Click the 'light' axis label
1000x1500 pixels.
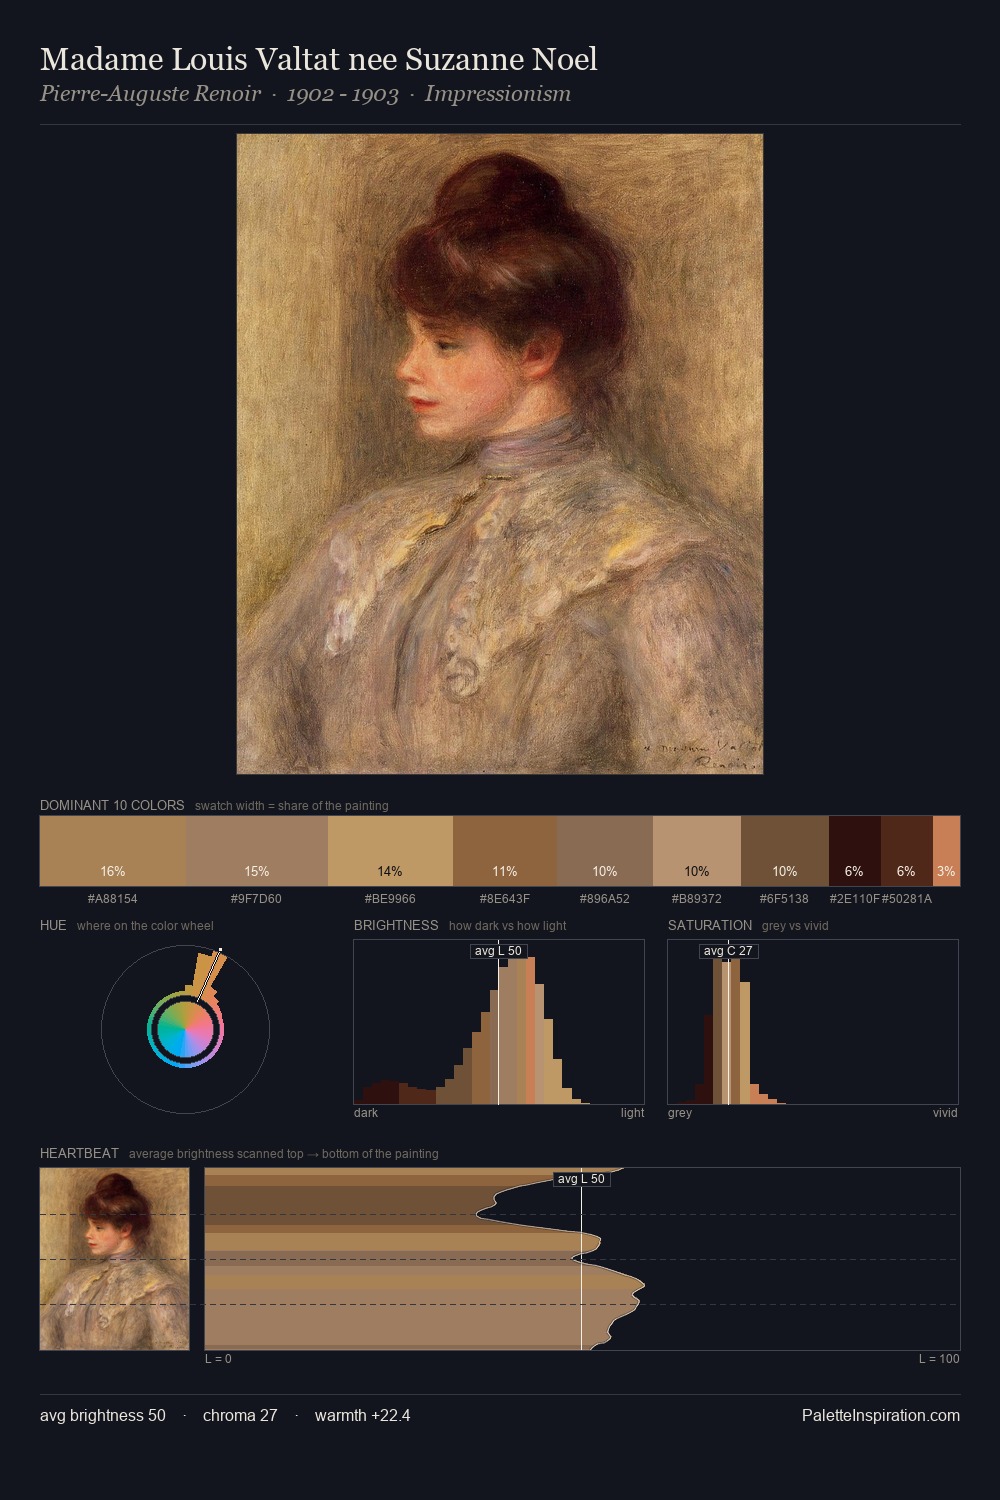tap(632, 1113)
